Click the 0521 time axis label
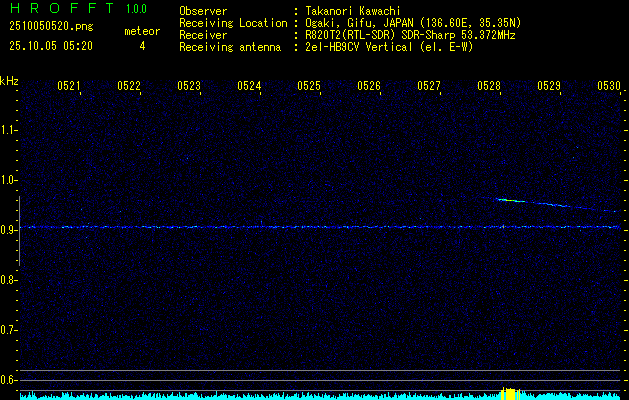 coord(69,85)
